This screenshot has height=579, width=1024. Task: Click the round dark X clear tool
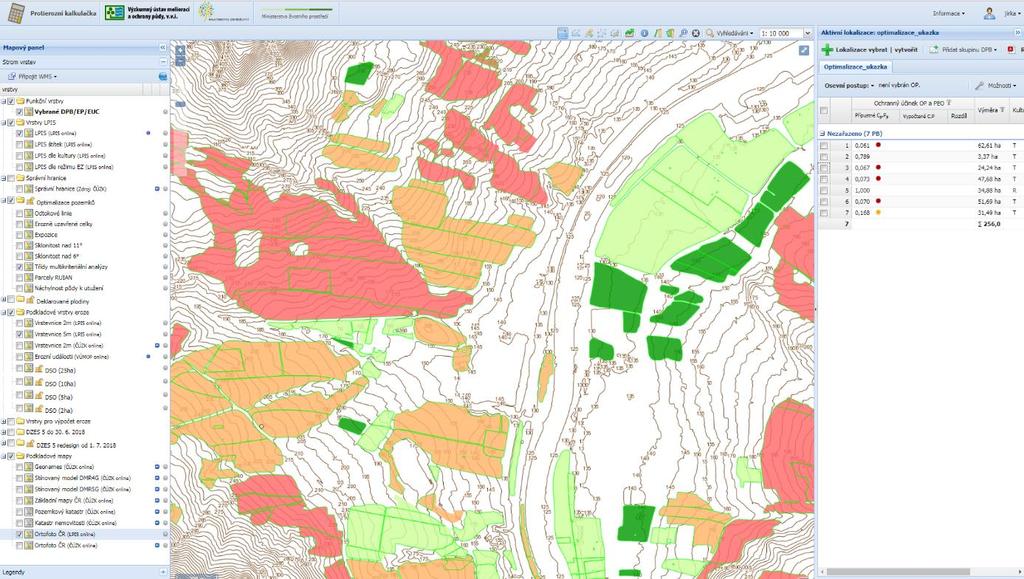coord(696,33)
